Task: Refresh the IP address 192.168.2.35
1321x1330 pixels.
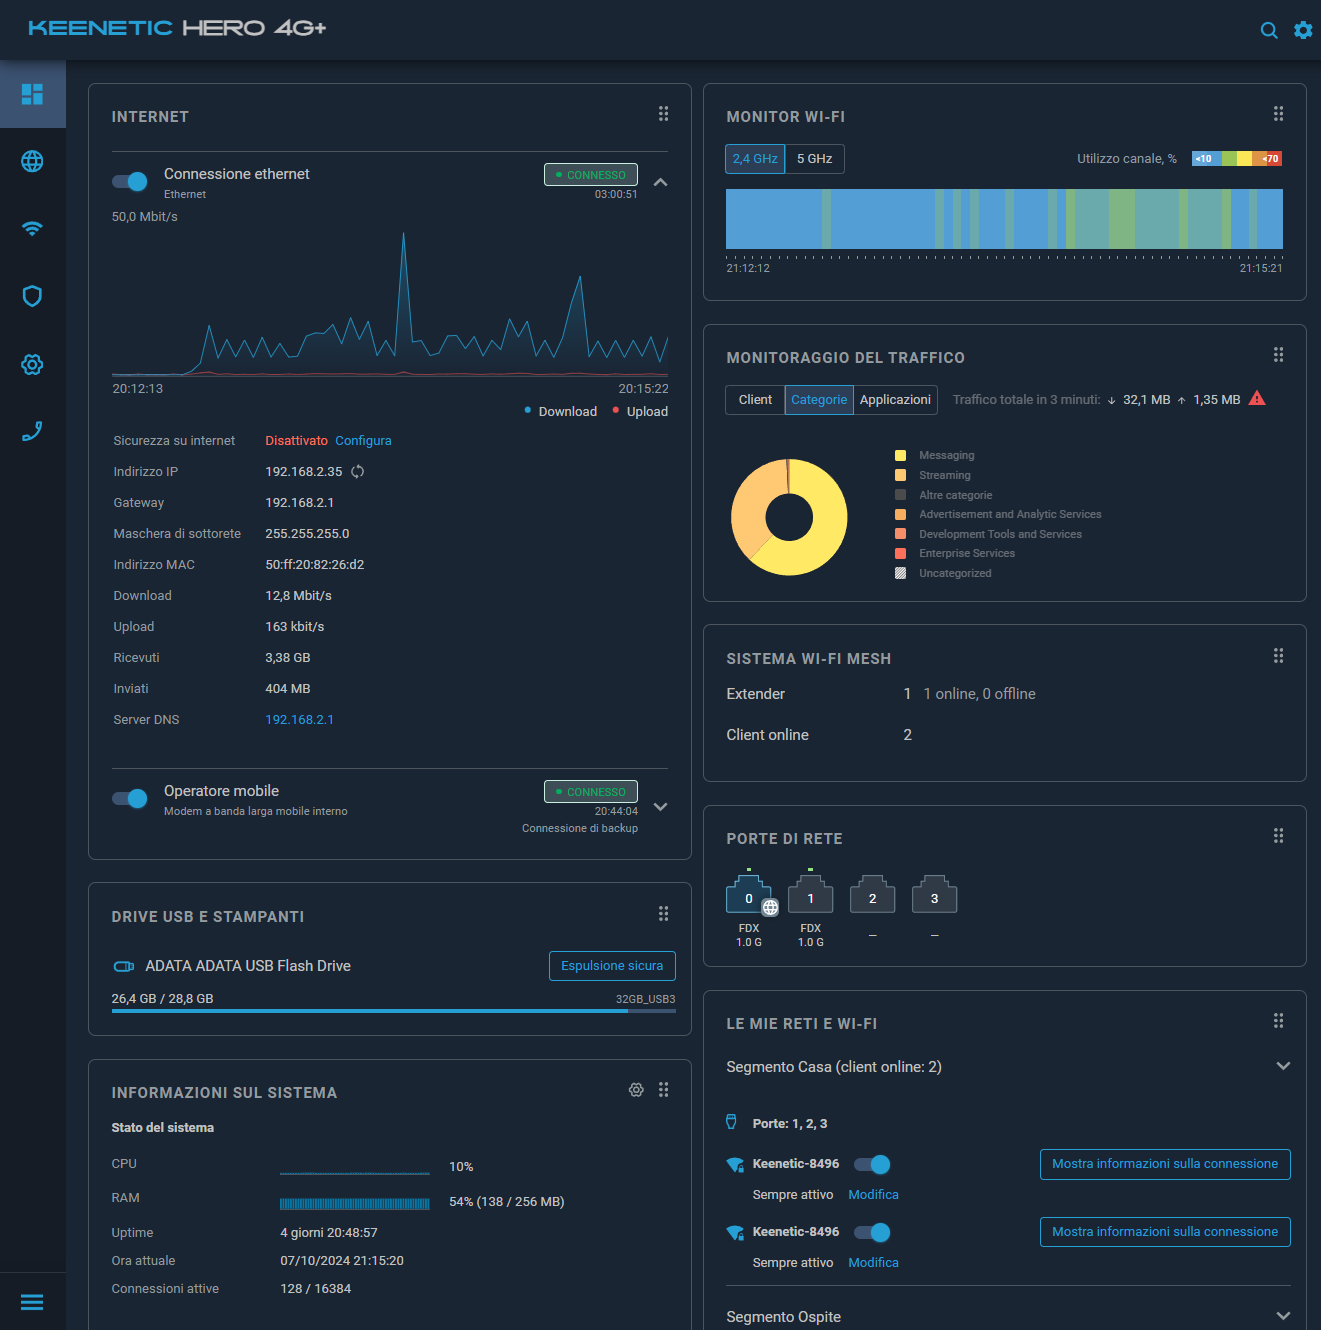Action: [358, 472]
